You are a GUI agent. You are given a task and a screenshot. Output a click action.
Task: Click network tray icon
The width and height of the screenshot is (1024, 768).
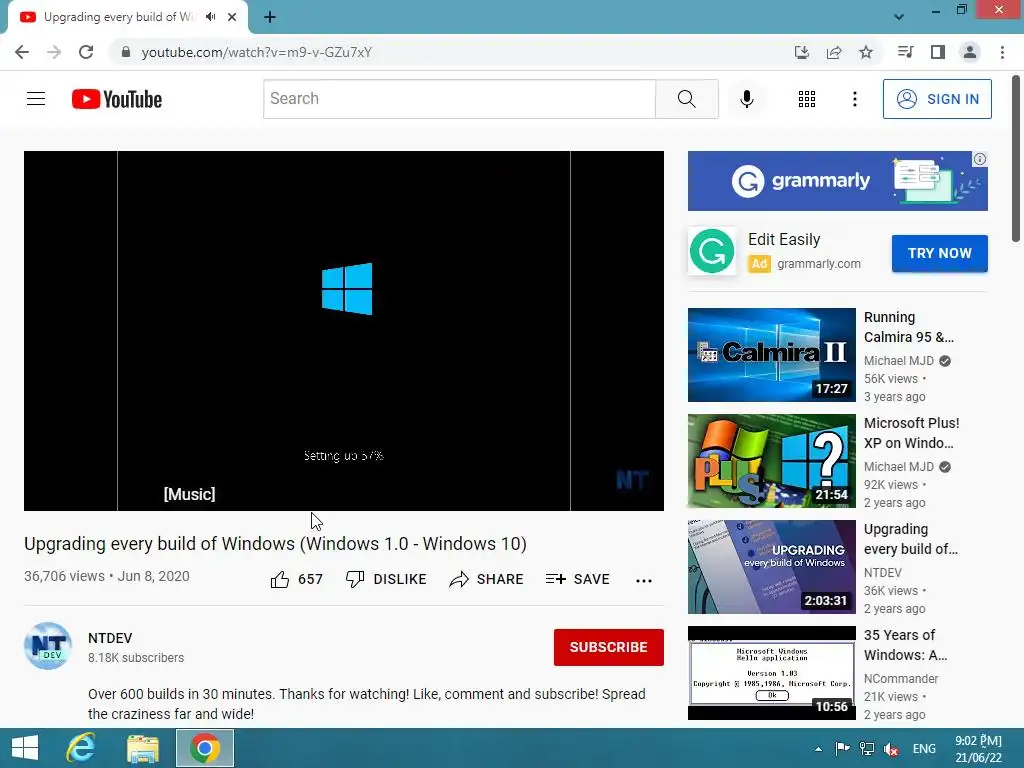tap(867, 749)
